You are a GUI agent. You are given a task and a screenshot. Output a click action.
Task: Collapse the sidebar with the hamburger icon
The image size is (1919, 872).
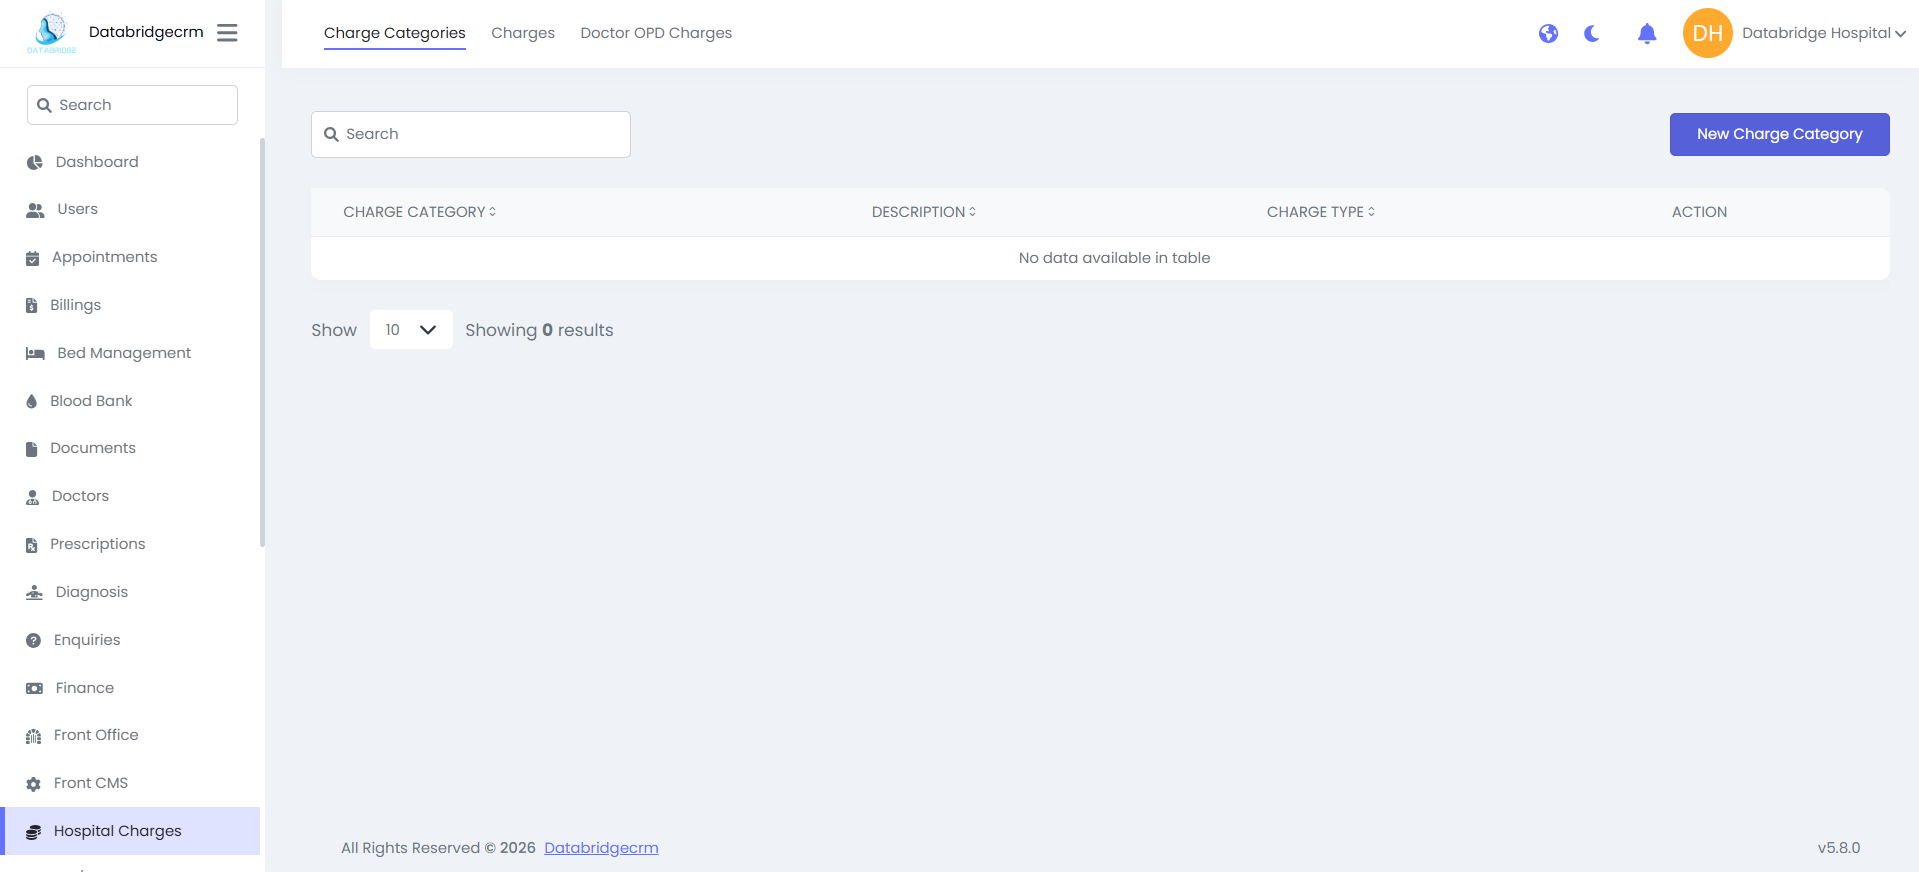click(227, 33)
